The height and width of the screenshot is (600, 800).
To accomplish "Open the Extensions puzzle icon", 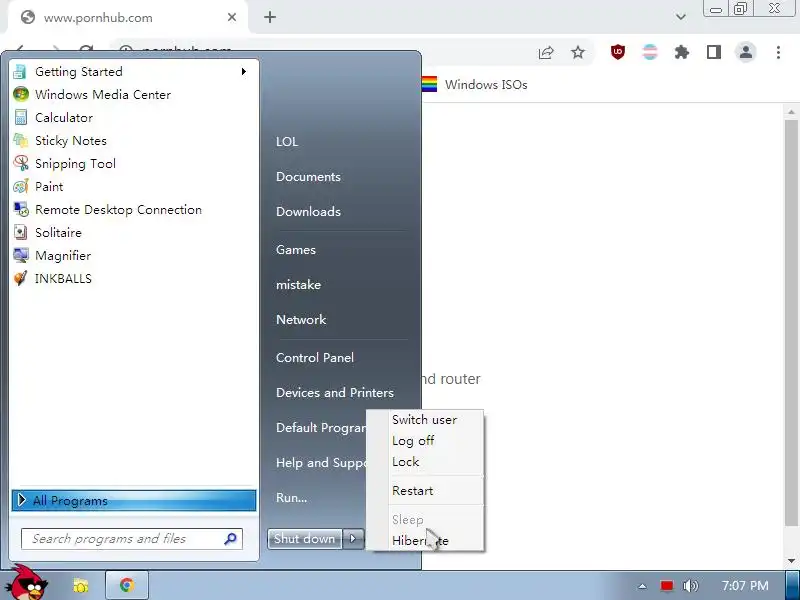I will 682,52.
